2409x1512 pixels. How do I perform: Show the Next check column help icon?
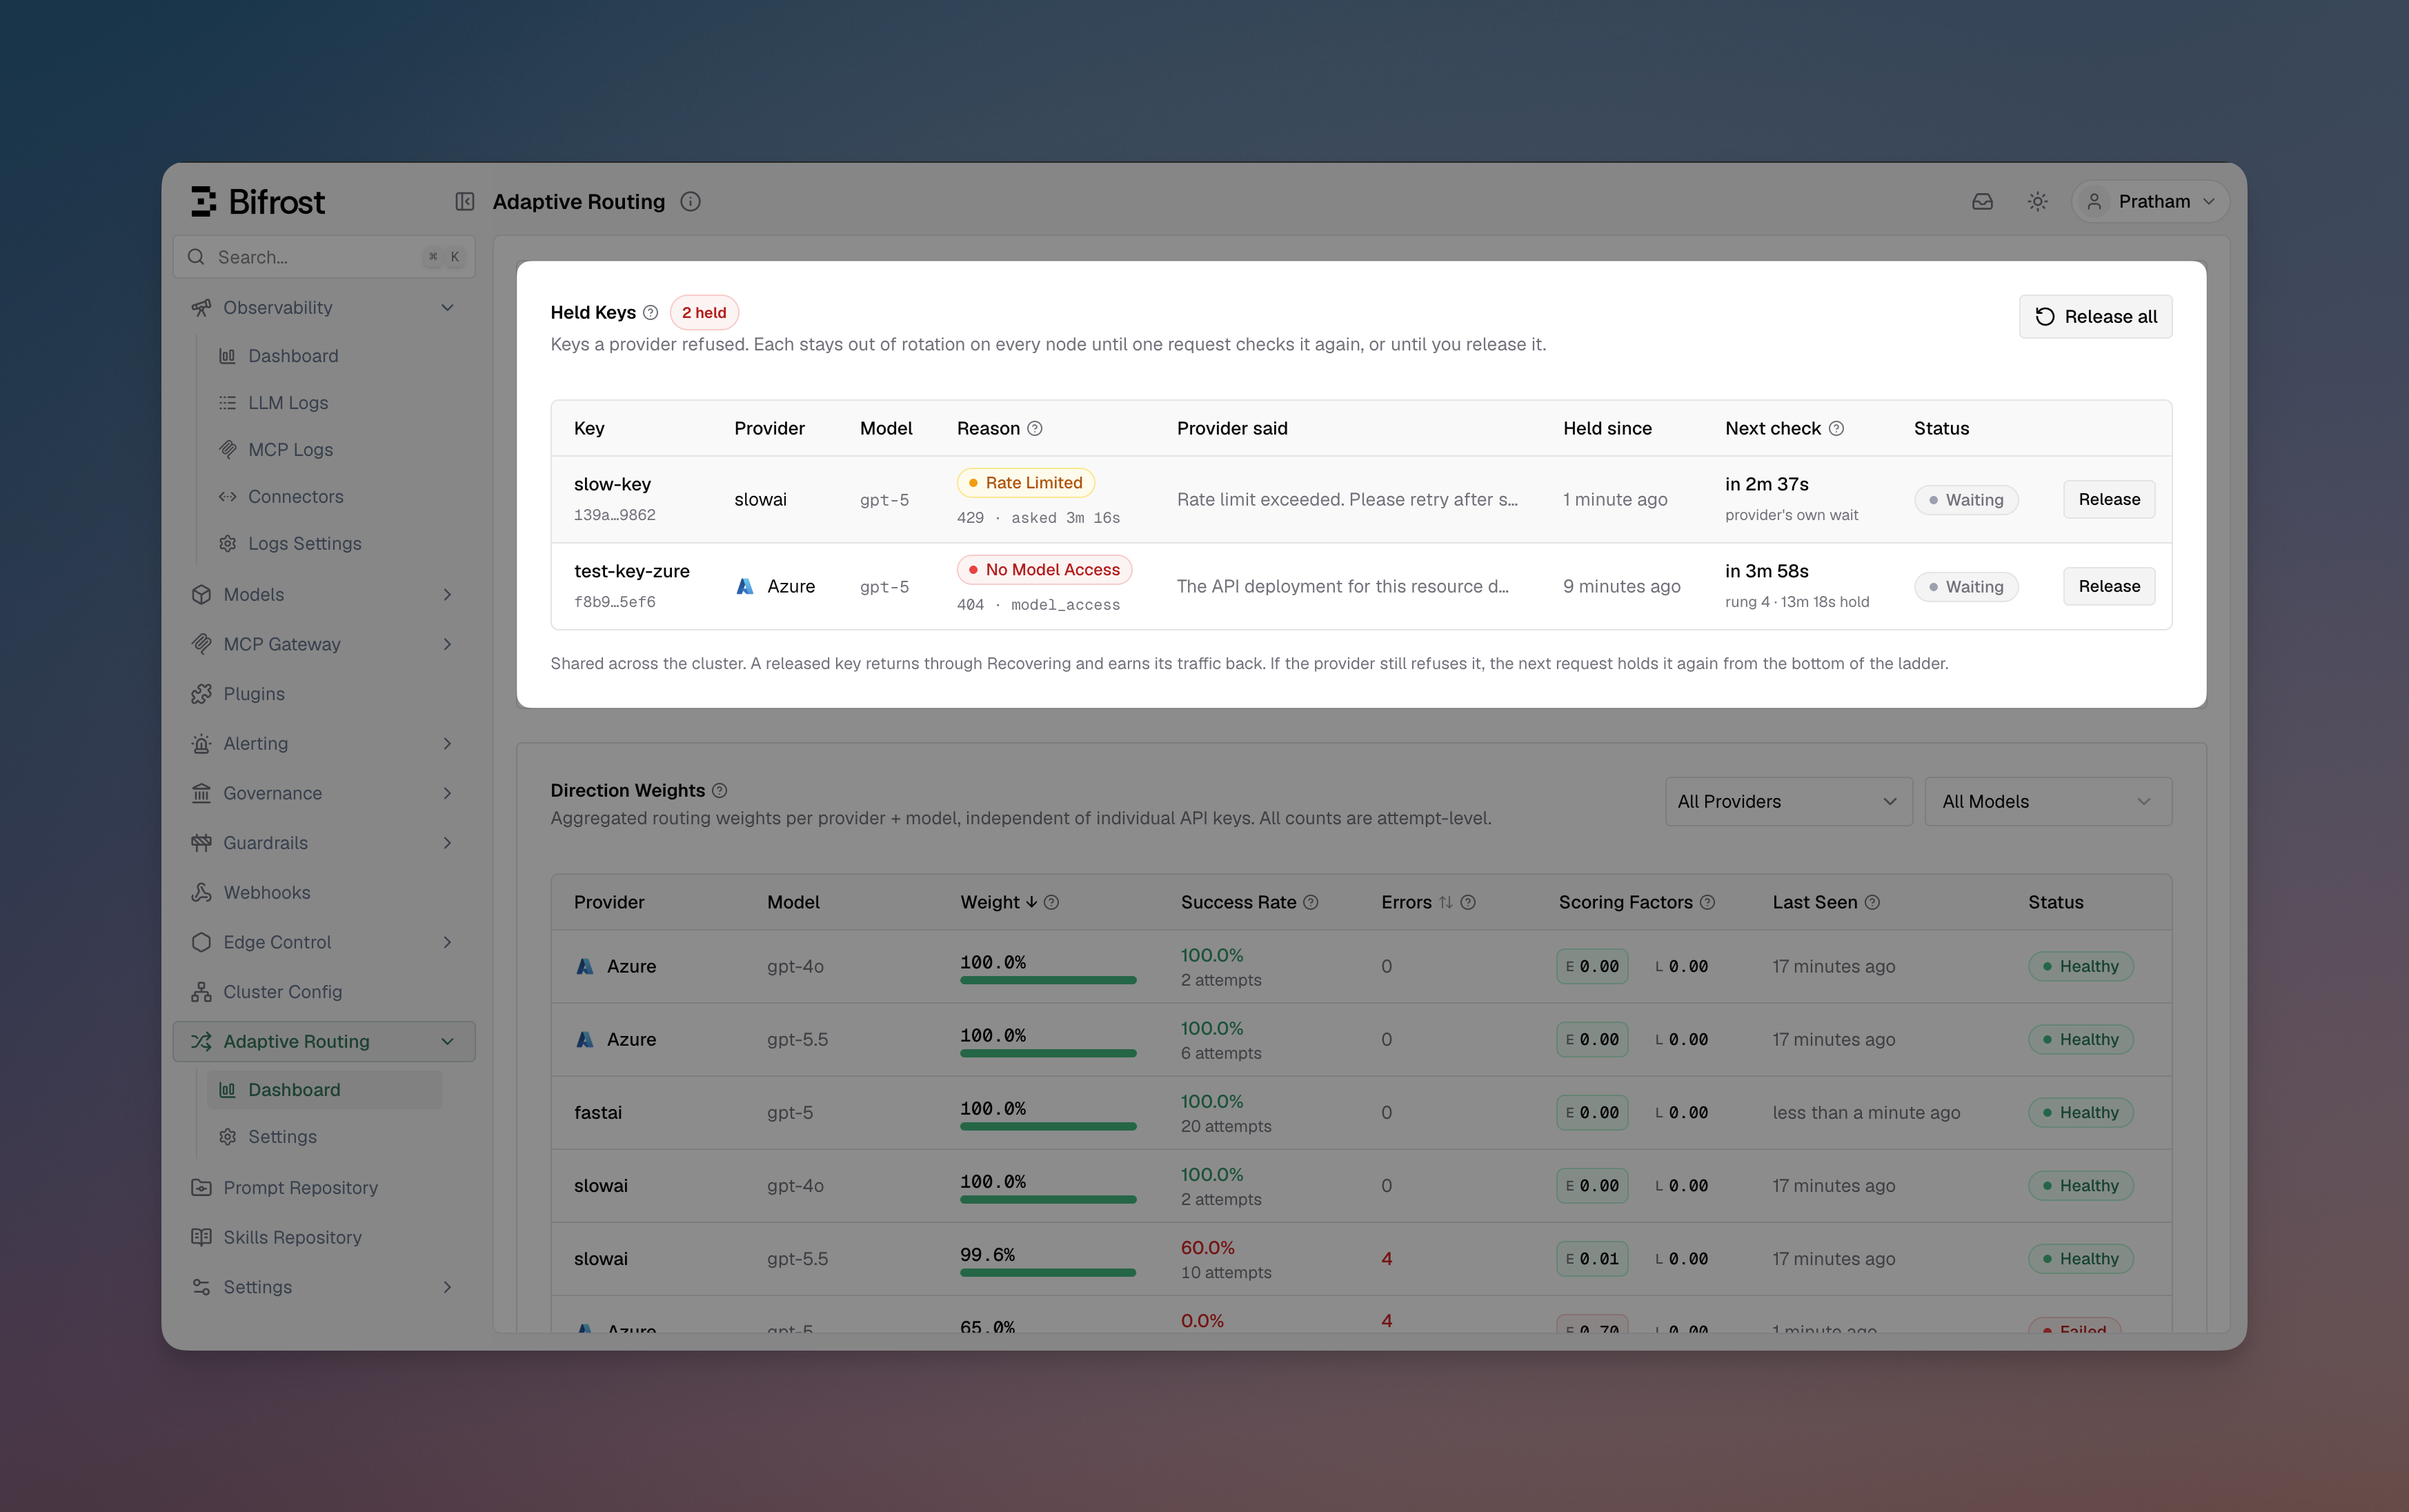(1836, 429)
